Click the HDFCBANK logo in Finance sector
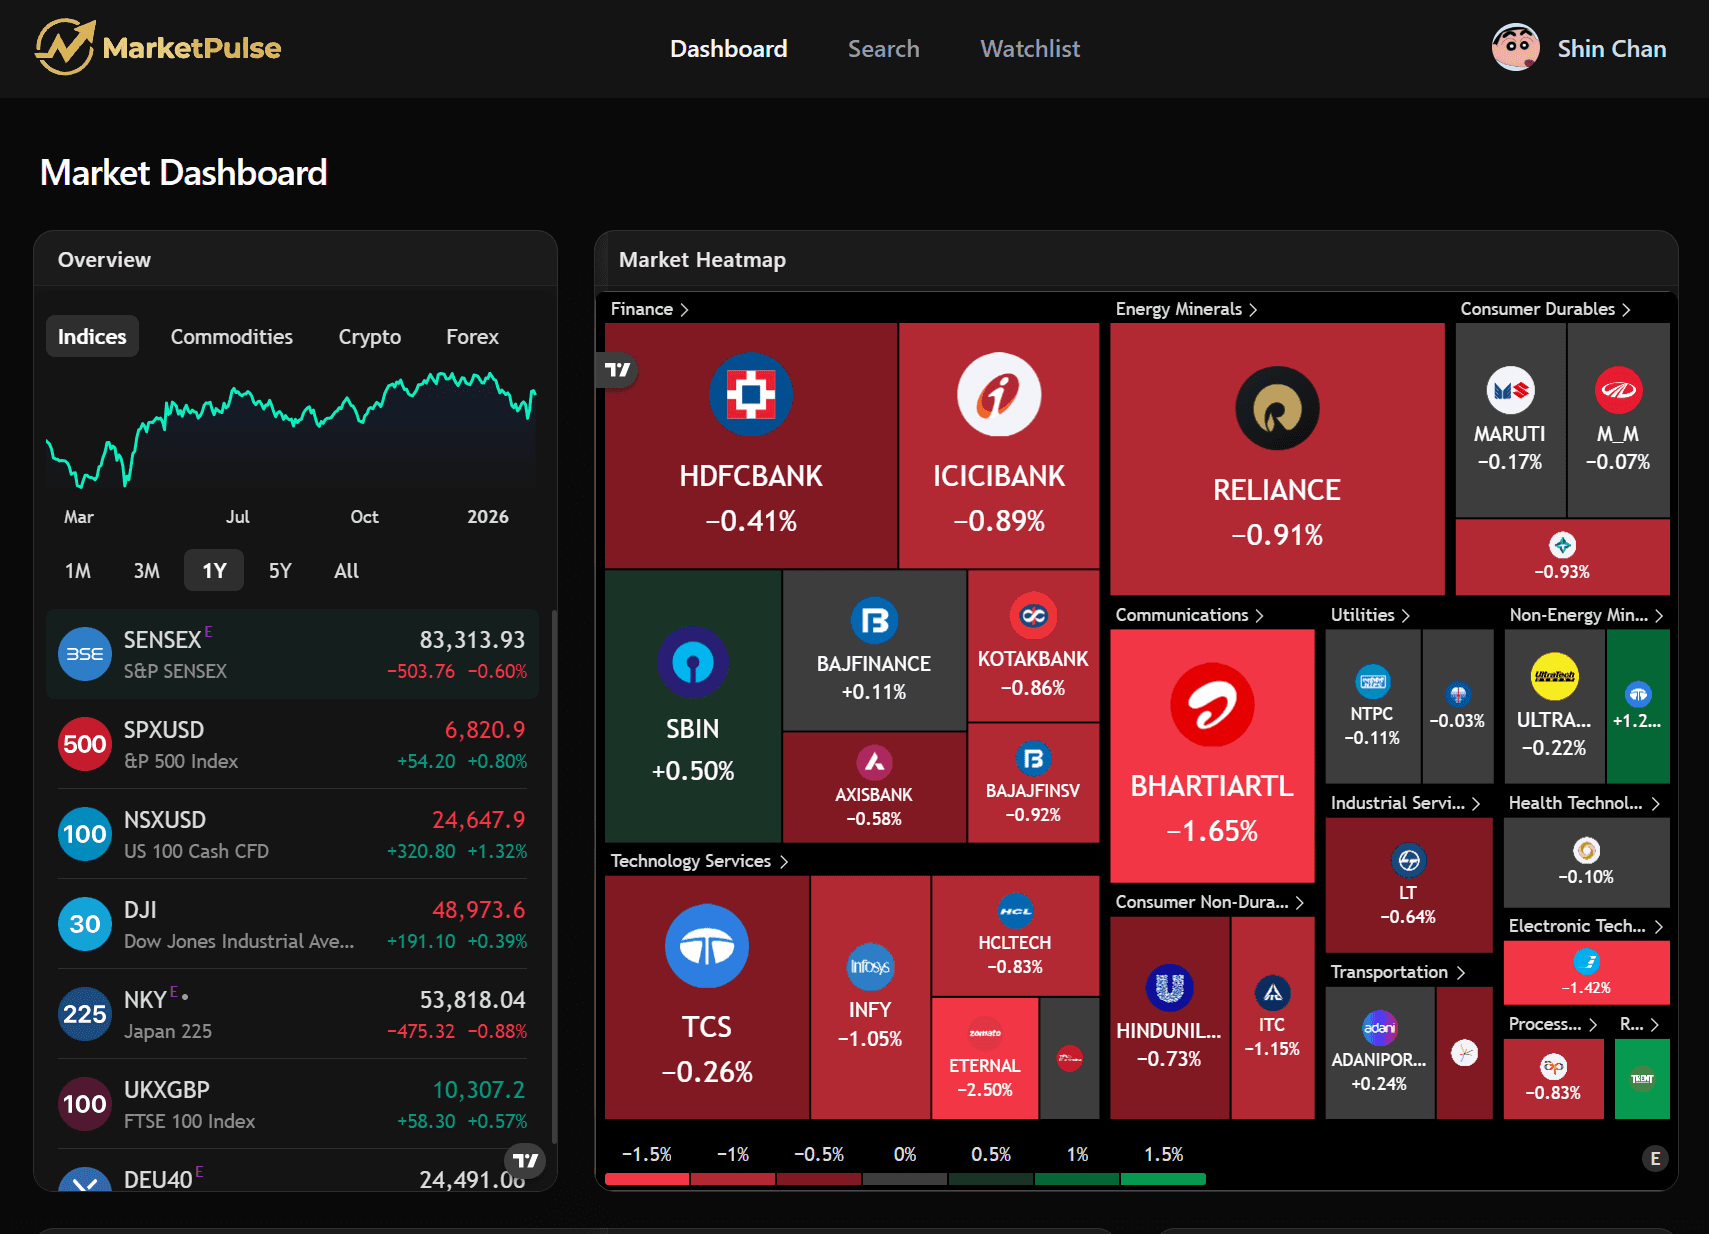The image size is (1709, 1234). tap(751, 394)
